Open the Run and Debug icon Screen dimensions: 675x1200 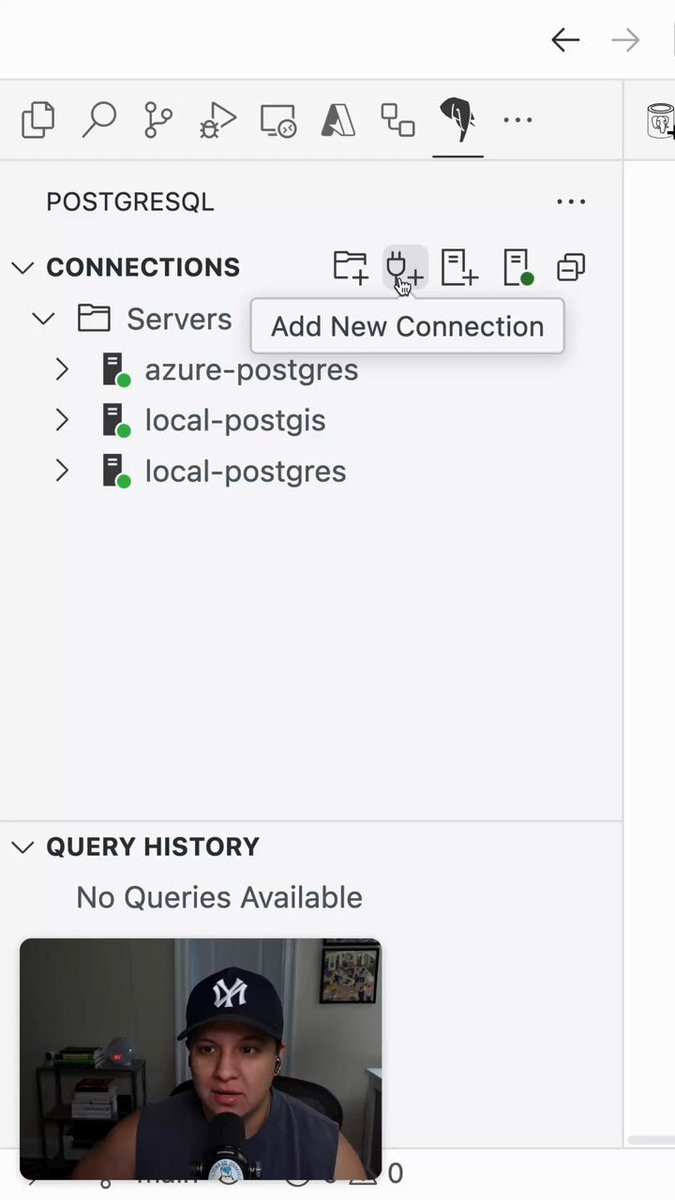218,120
